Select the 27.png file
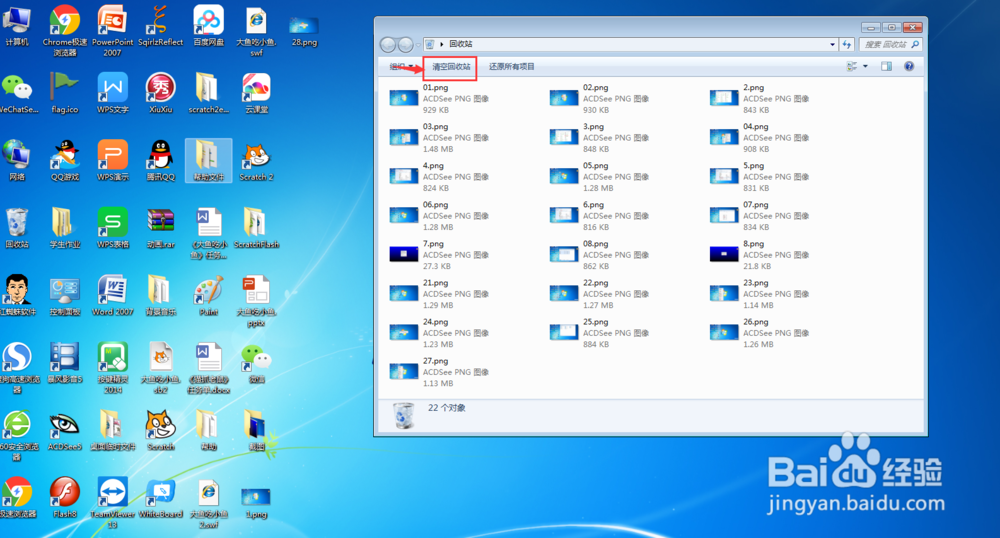The width and height of the screenshot is (1000, 538). coord(440,372)
